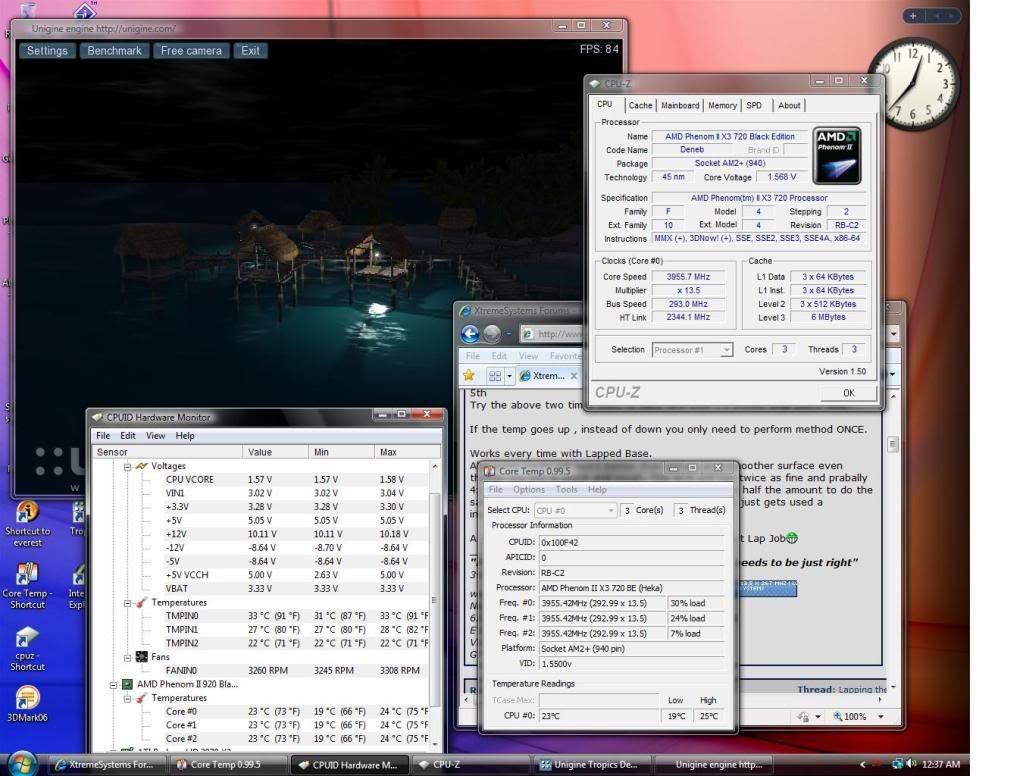Select the CPU VCORE row in Hardware Monitor
1023x776 pixels.
(261, 480)
